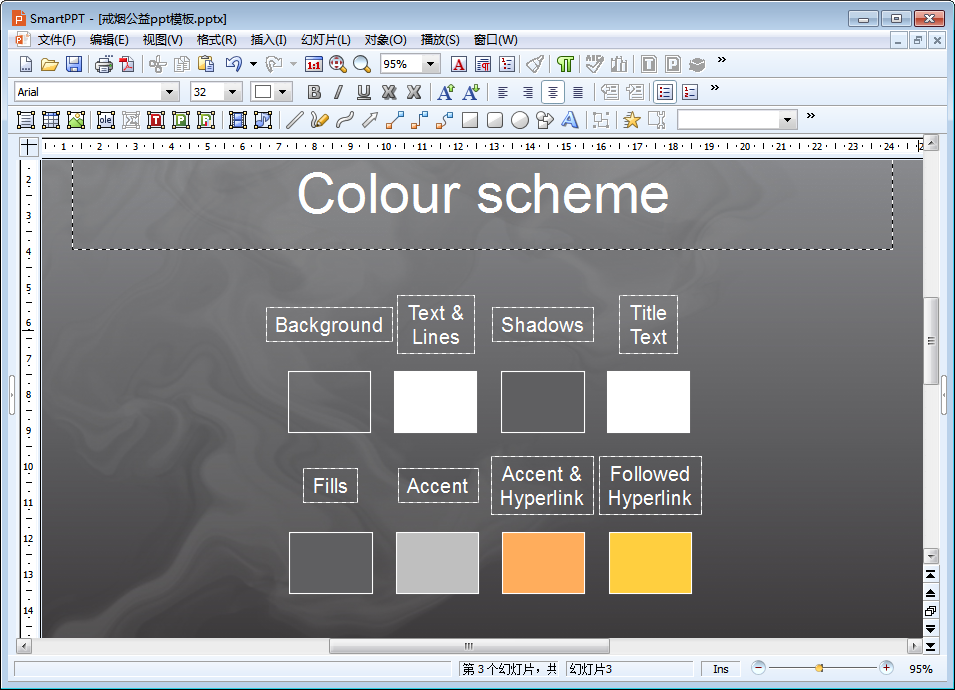Select the Arrow drawing tool
This screenshot has width=955, height=690.
click(370, 120)
